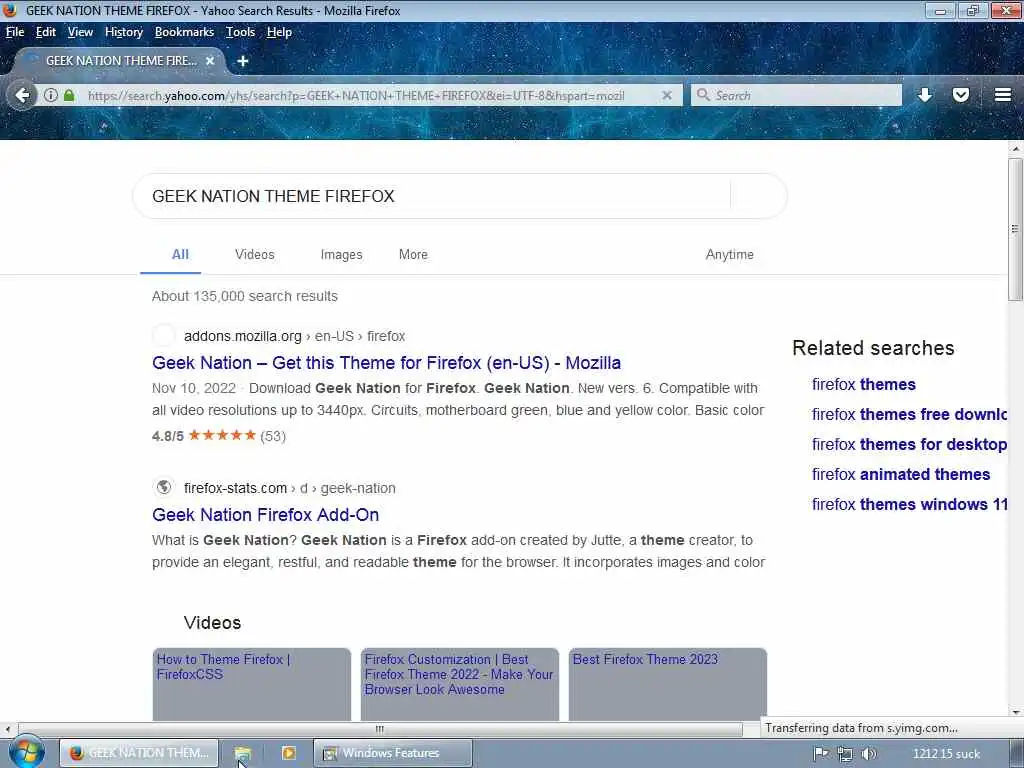The height and width of the screenshot is (768, 1024).
Task: Open the Bookmarks menu
Action: (x=184, y=32)
